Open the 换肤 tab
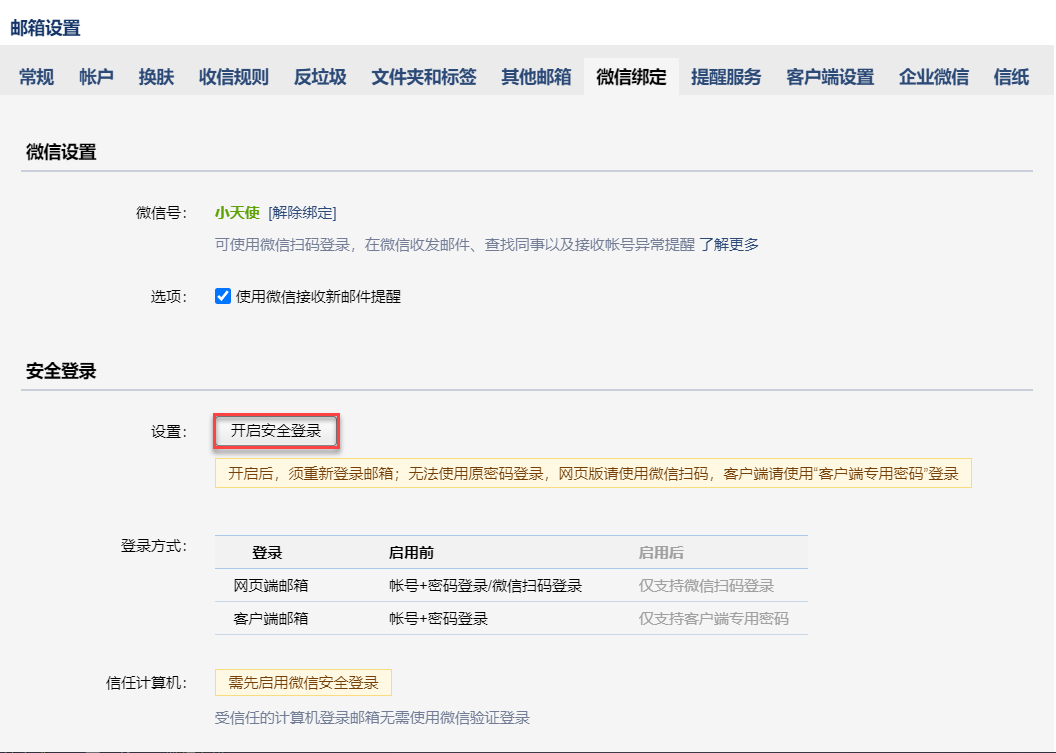Image resolution: width=1056 pixels, height=753 pixels. [156, 77]
